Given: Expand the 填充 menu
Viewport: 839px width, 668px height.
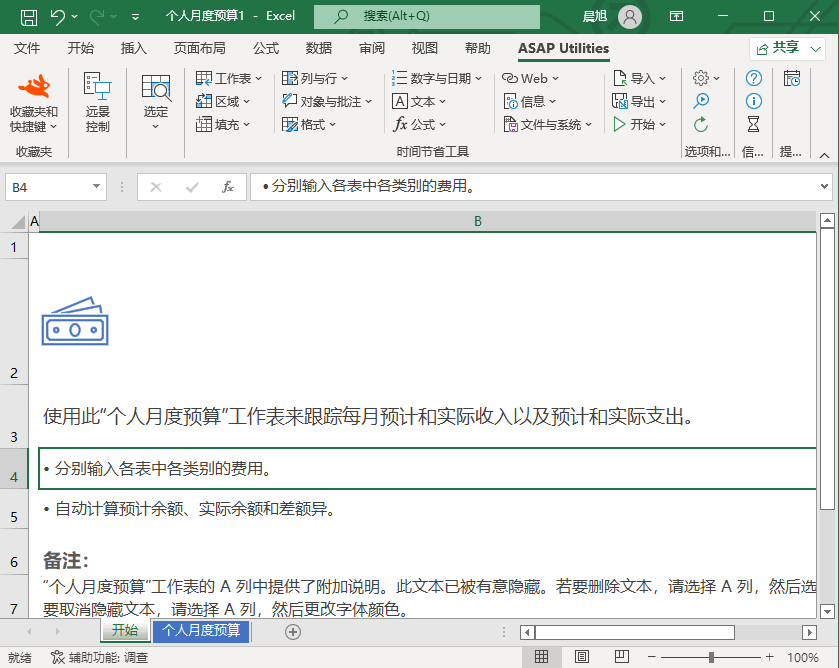Looking at the screenshot, I should click(223, 125).
